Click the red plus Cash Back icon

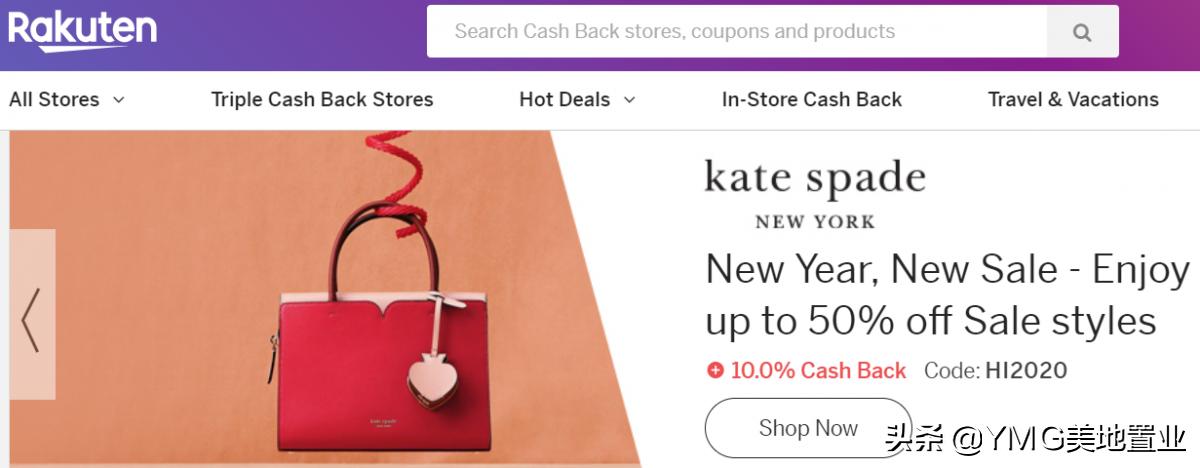[715, 370]
